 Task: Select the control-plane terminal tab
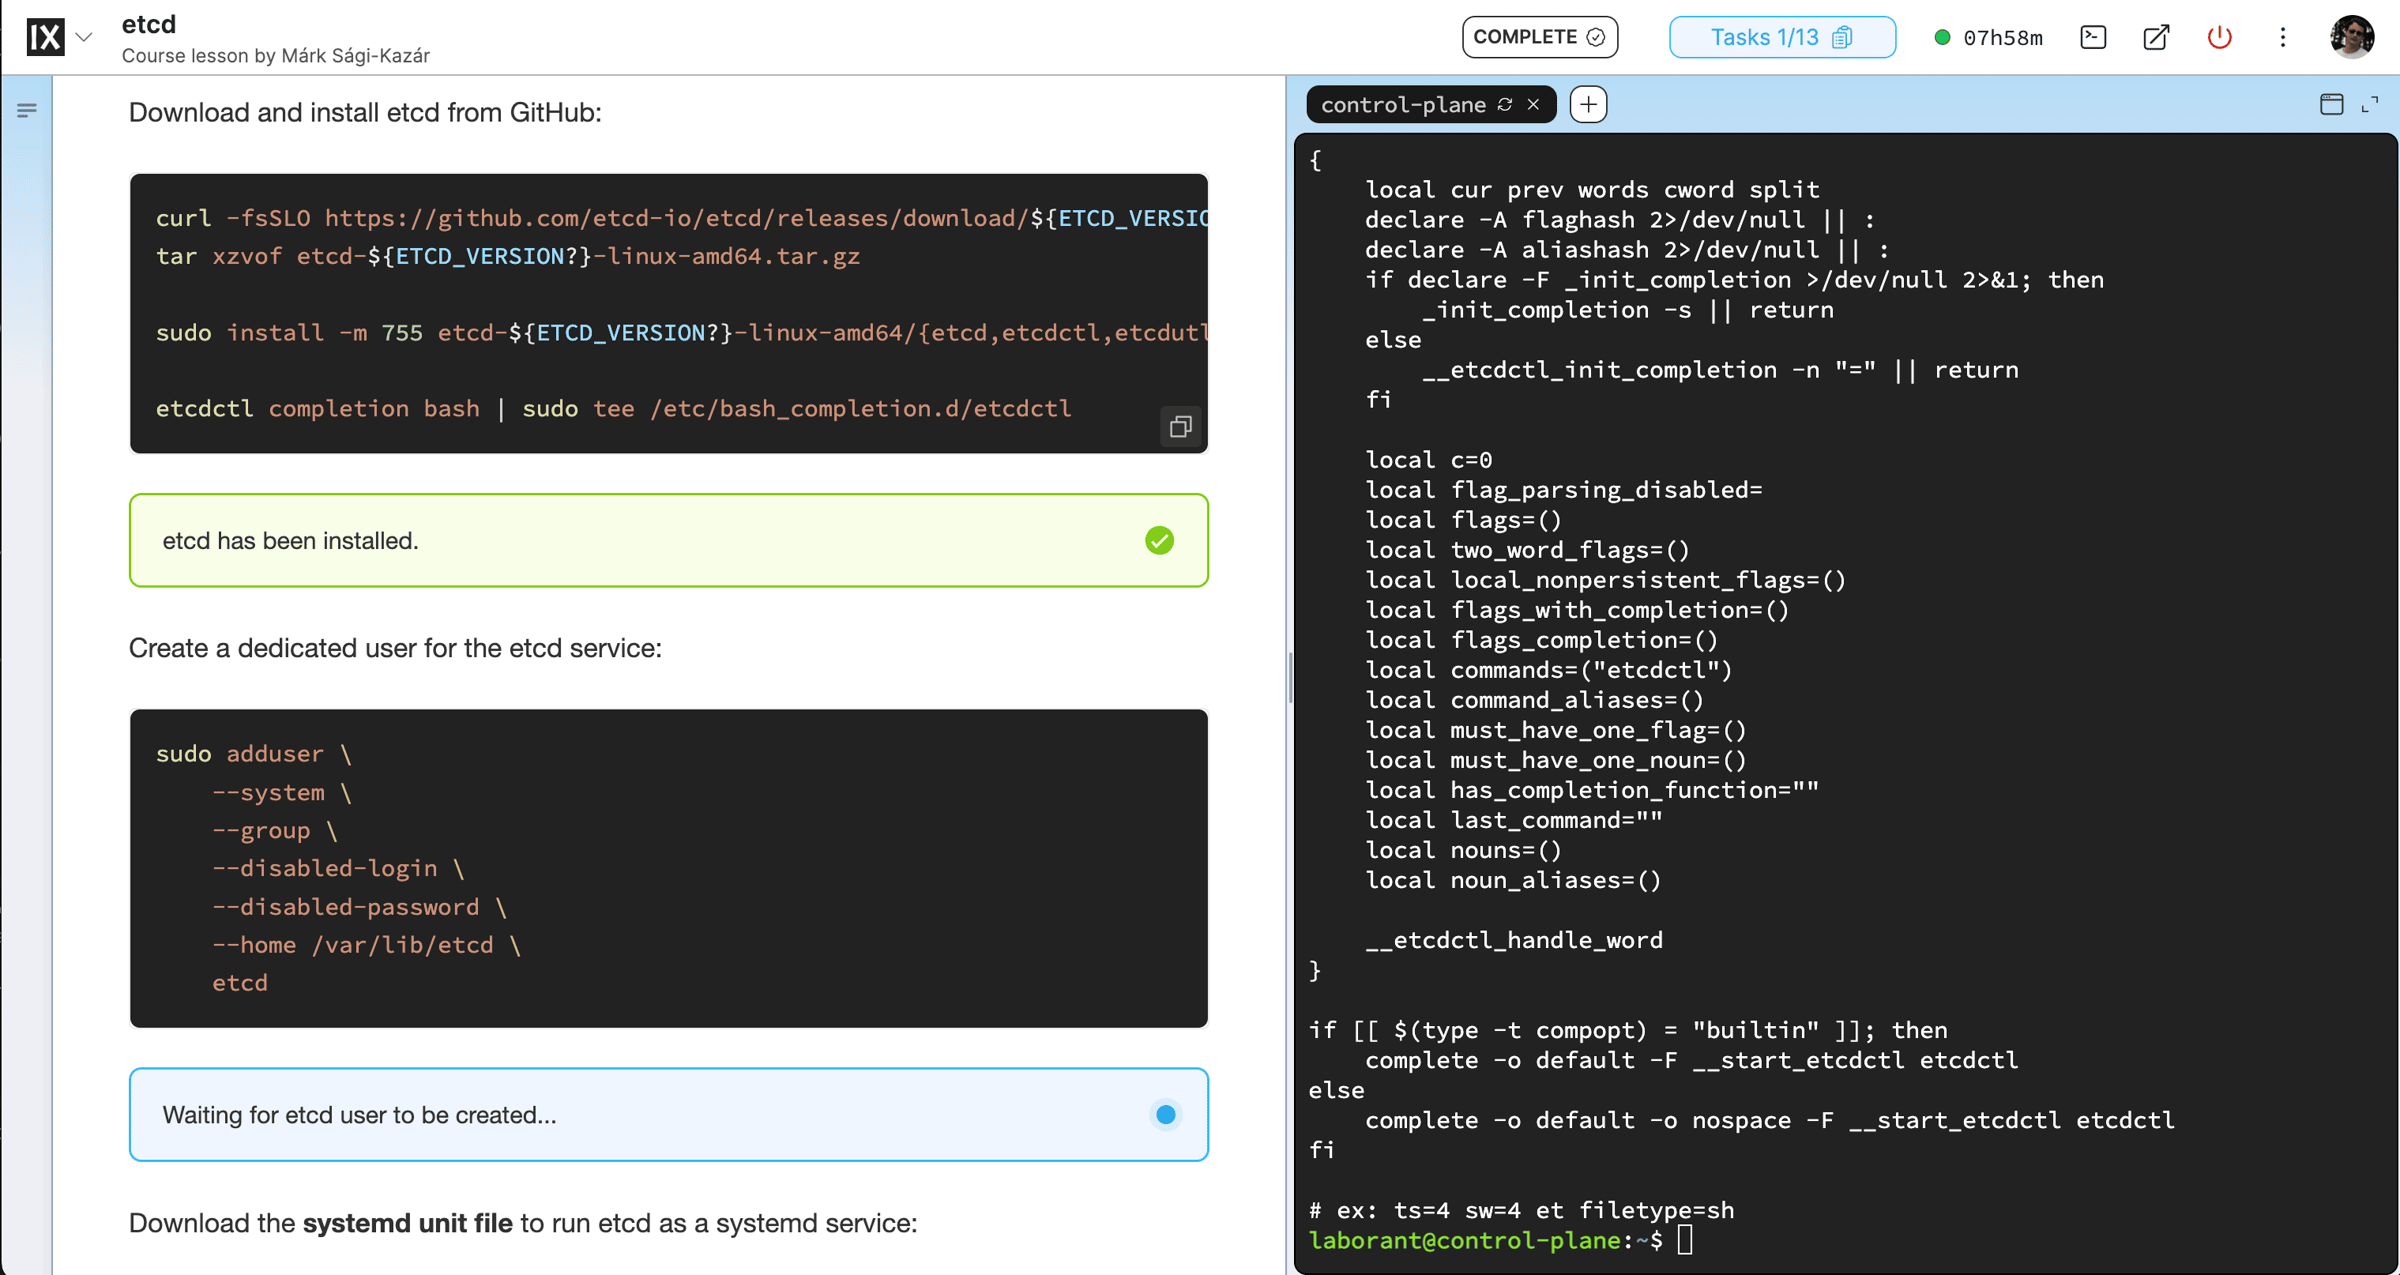pos(1403,105)
